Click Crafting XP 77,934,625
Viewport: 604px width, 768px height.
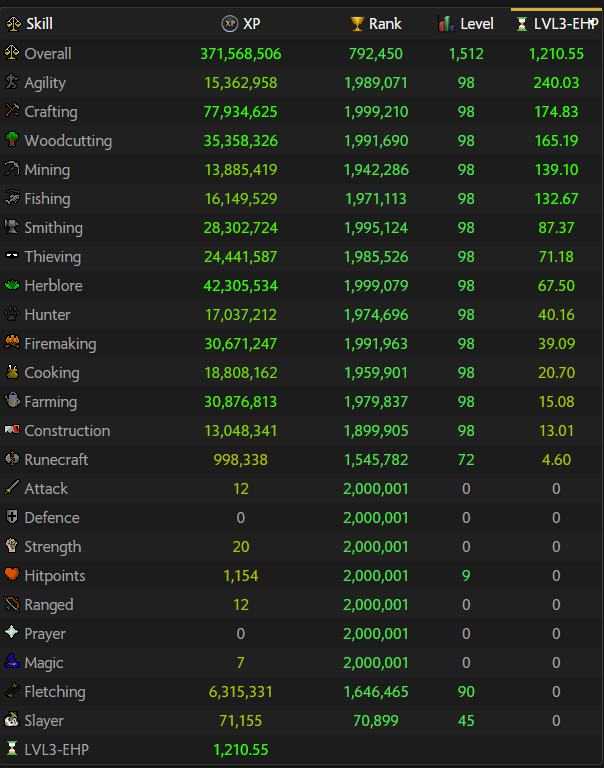[241, 111]
